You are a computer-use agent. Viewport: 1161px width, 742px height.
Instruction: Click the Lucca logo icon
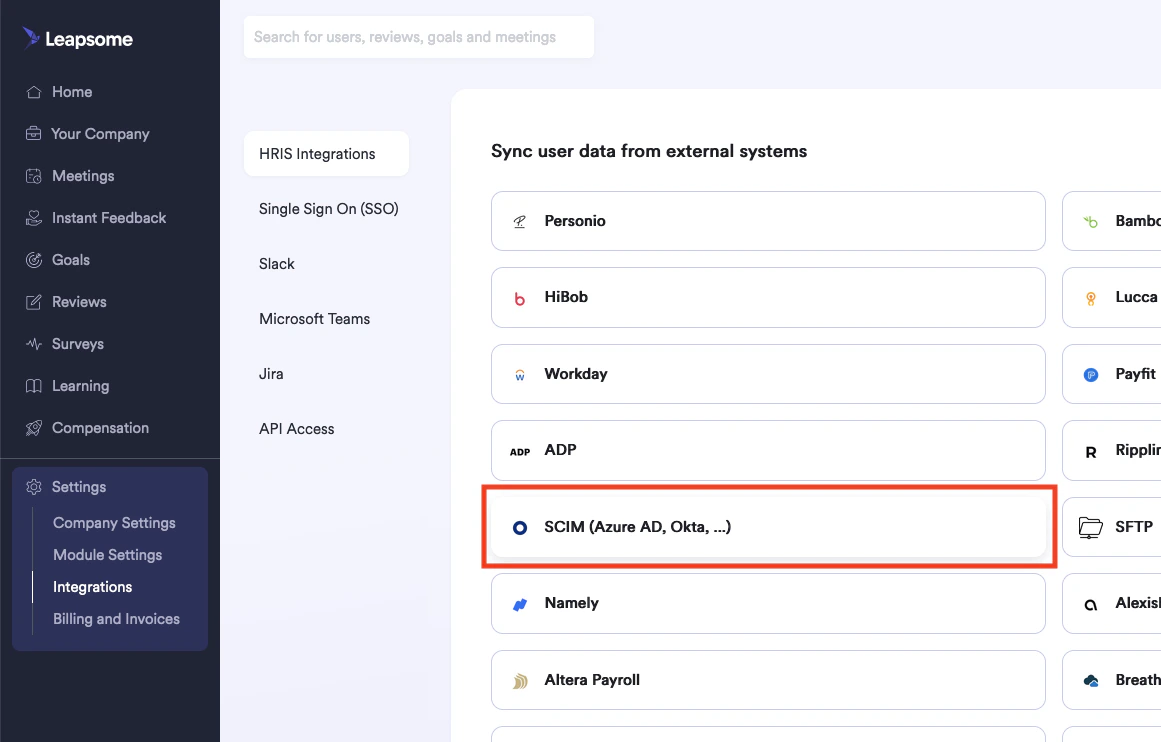tap(1091, 298)
